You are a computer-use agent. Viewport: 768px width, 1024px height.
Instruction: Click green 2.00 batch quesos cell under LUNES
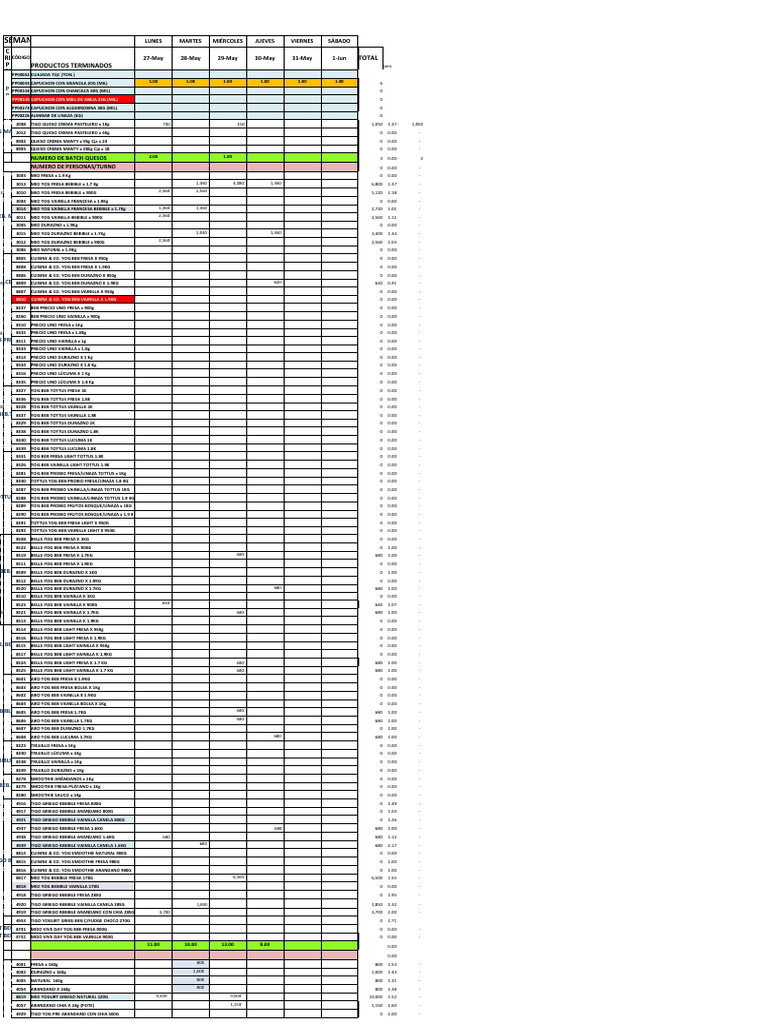point(153,157)
